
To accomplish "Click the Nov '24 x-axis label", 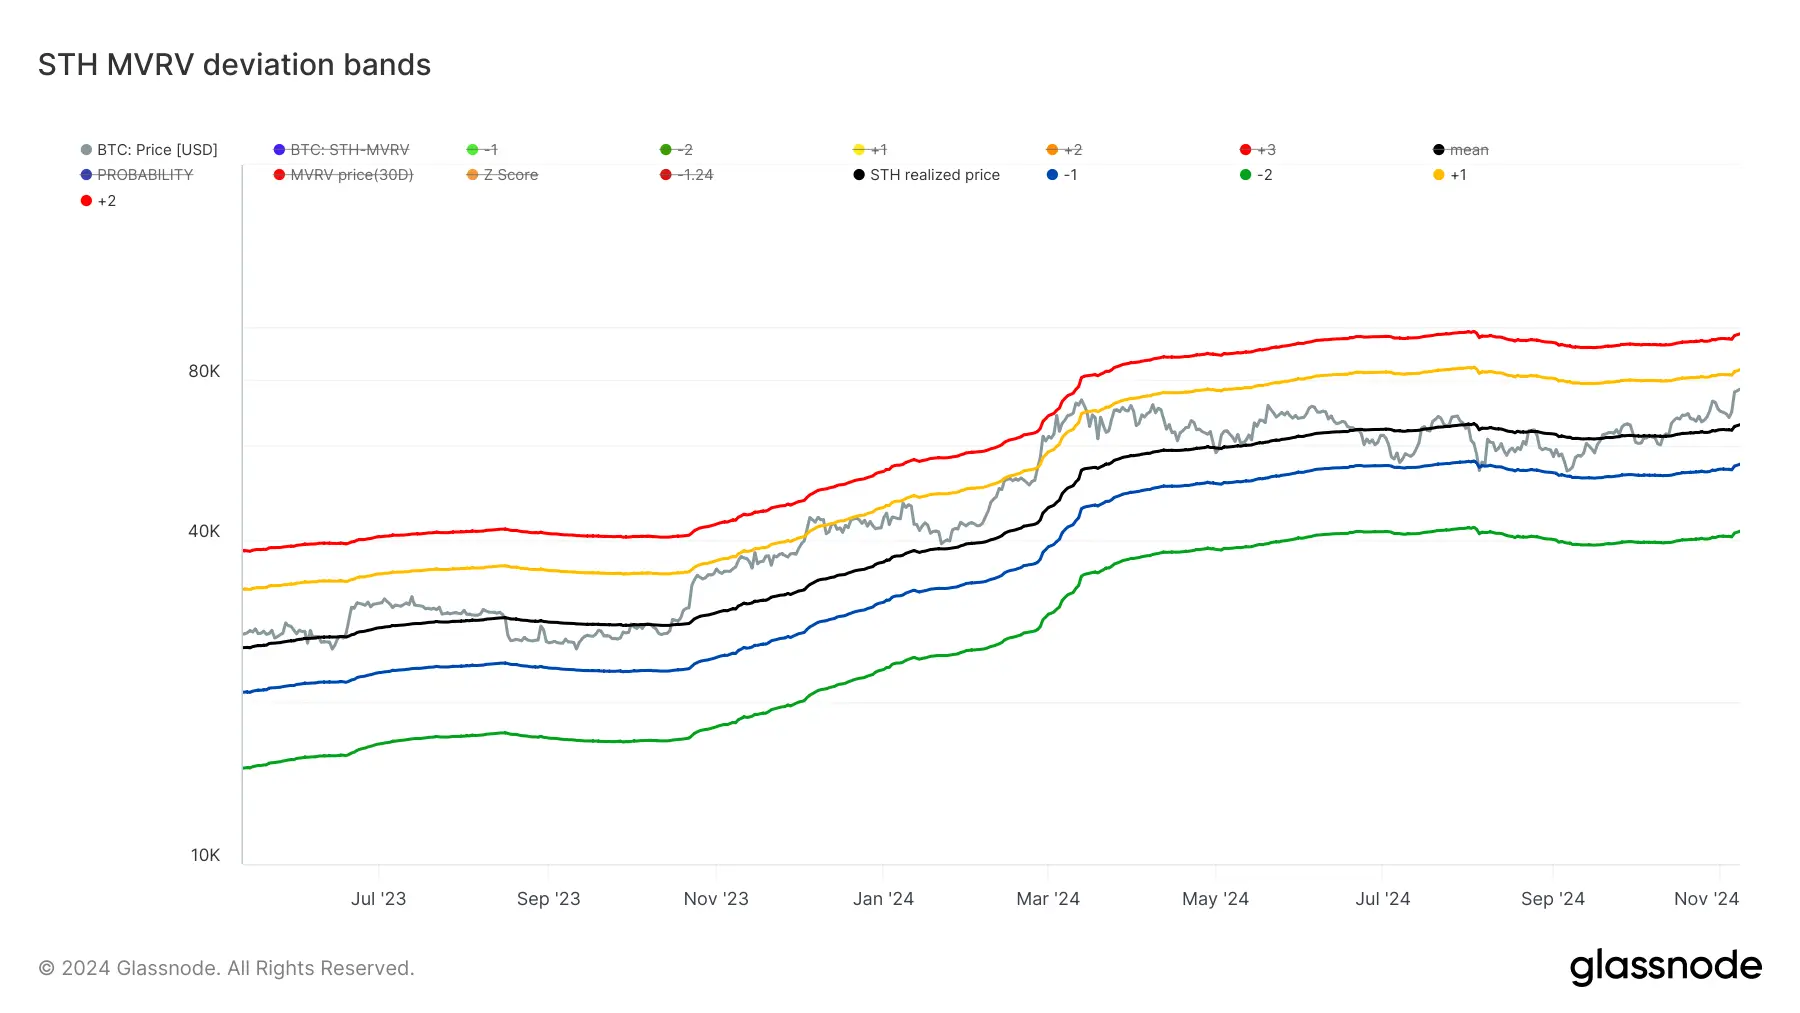I will coord(1706,899).
